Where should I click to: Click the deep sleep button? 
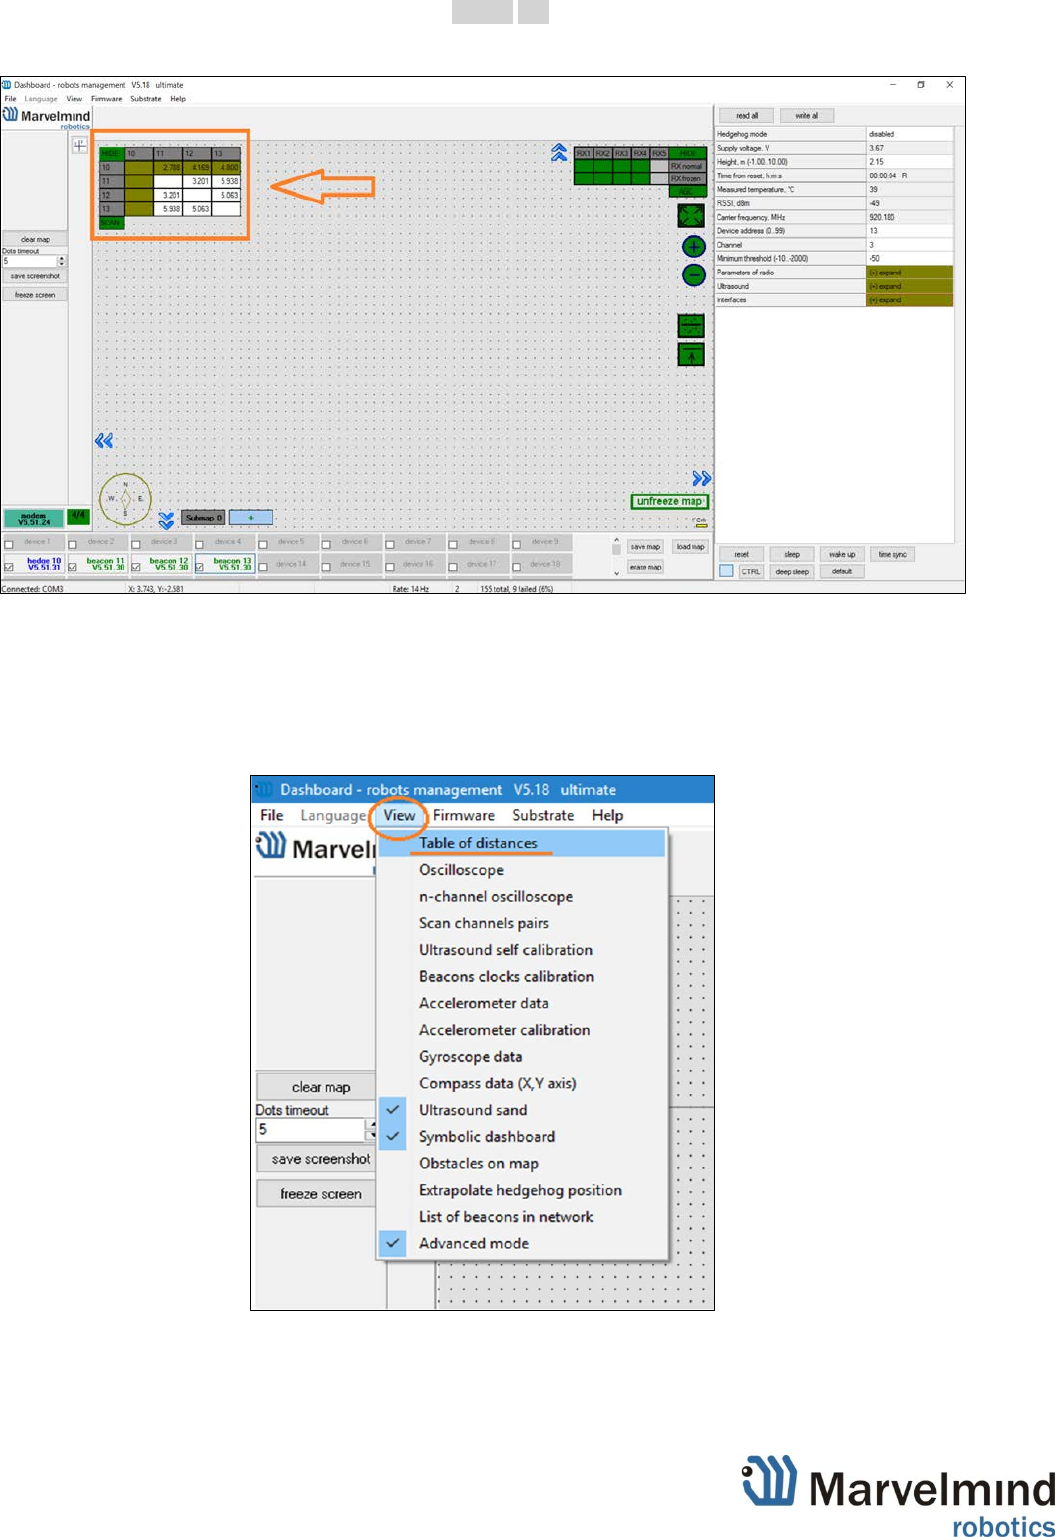792,572
